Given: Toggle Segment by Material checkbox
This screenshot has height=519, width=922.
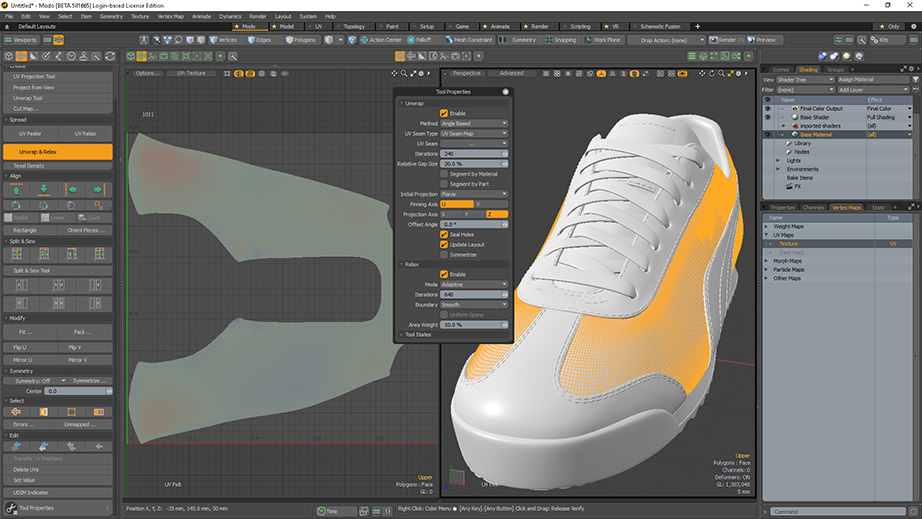Looking at the screenshot, I should 444,174.
